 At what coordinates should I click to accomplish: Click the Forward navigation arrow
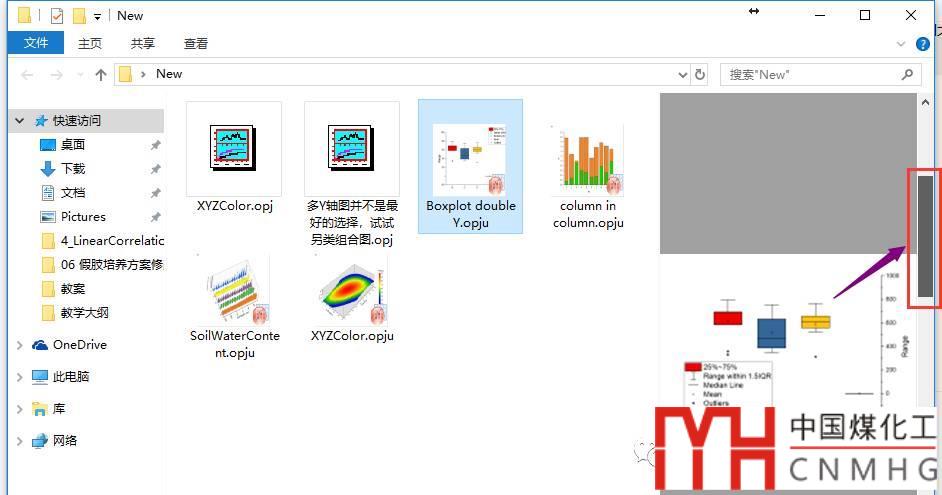point(56,74)
